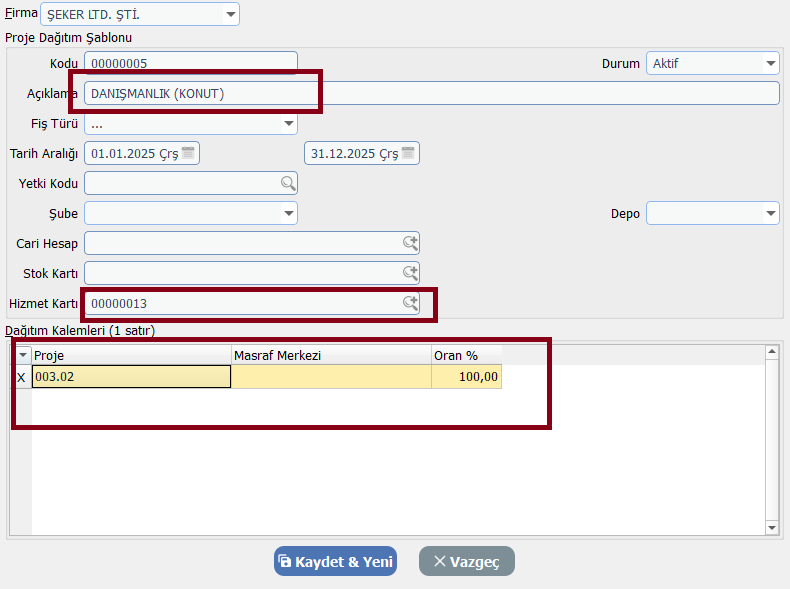Expand the Fiş Türü dropdown

289,124
